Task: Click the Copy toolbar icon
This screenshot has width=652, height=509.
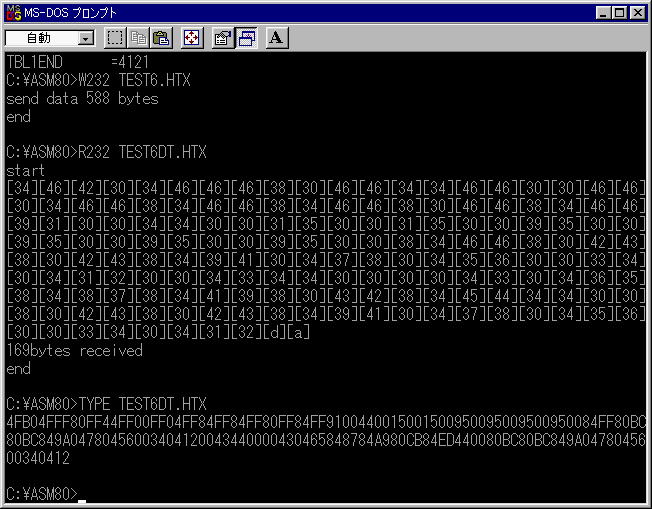Action: click(x=139, y=38)
